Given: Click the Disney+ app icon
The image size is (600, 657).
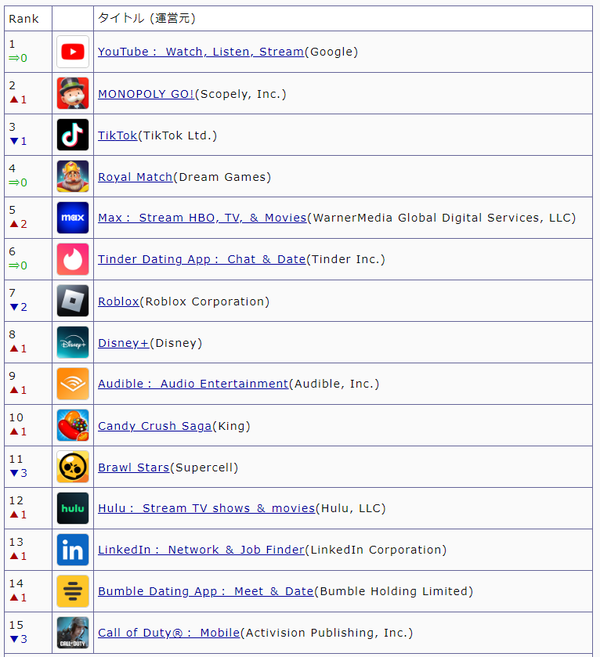Looking at the screenshot, I should (x=72, y=342).
